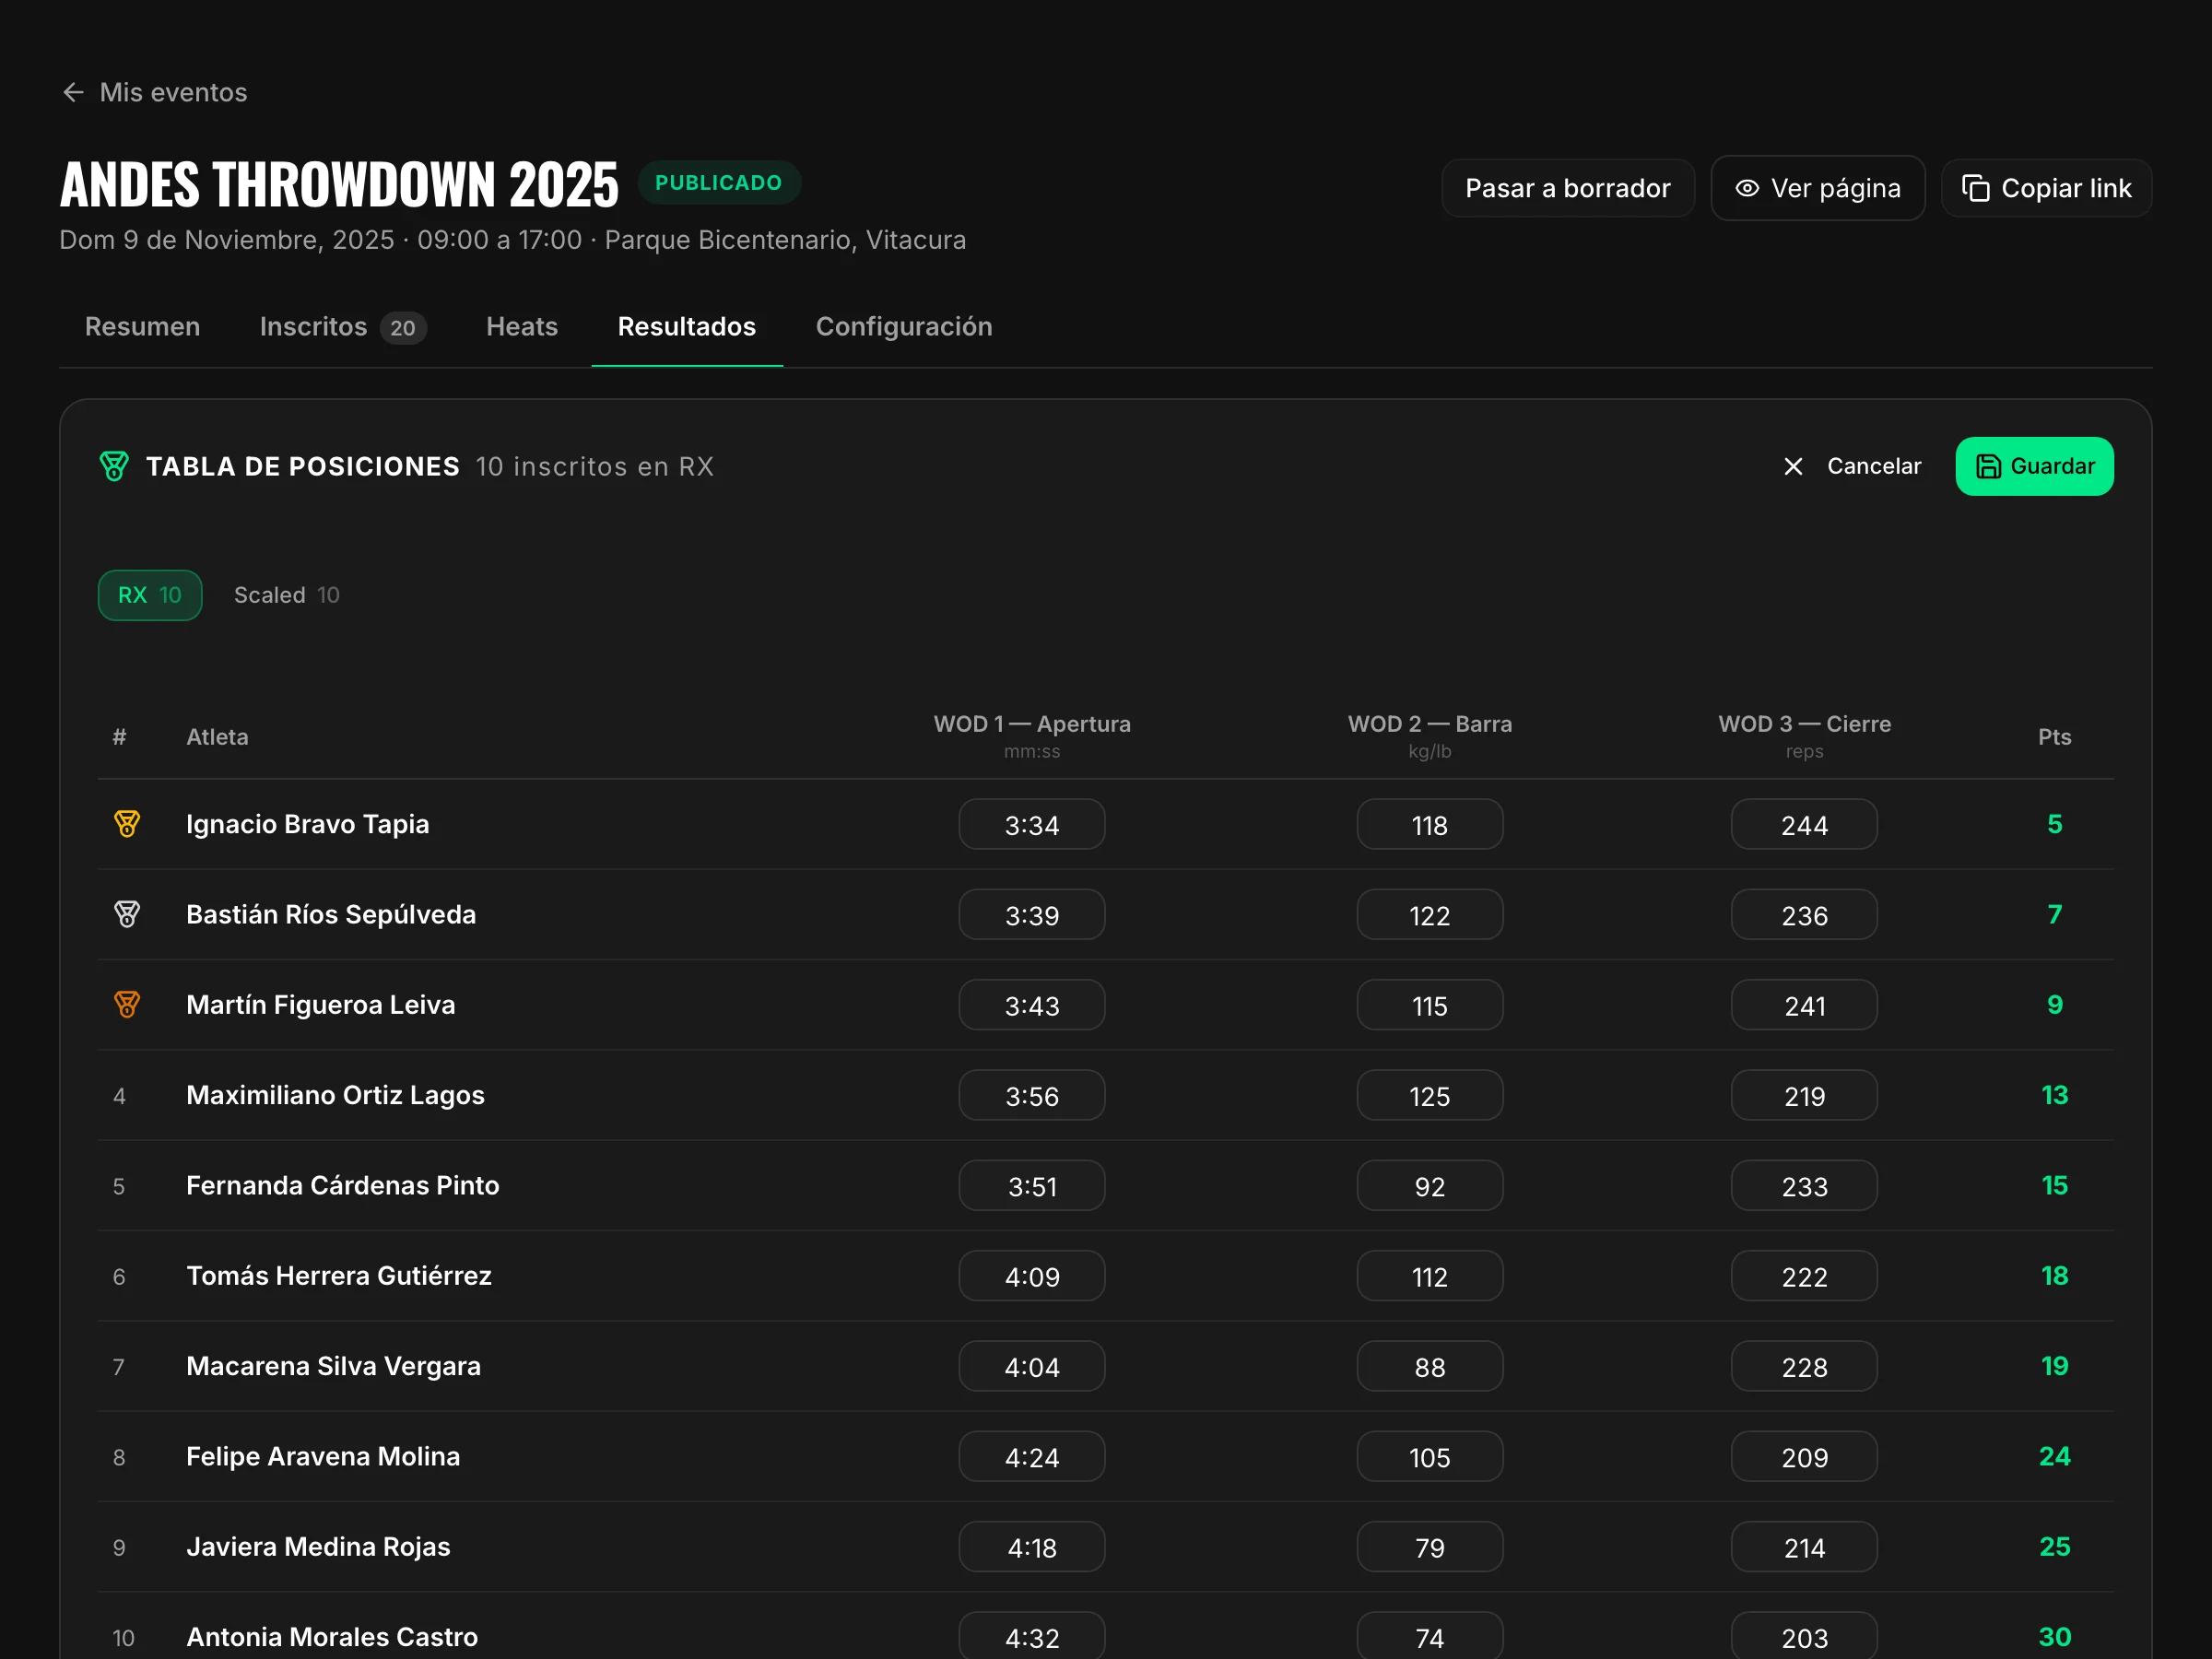Edit Maximiliano Ortiz Lagos WOD 1 time 3:56
Viewport: 2212px width, 1659px height.
coord(1032,1095)
